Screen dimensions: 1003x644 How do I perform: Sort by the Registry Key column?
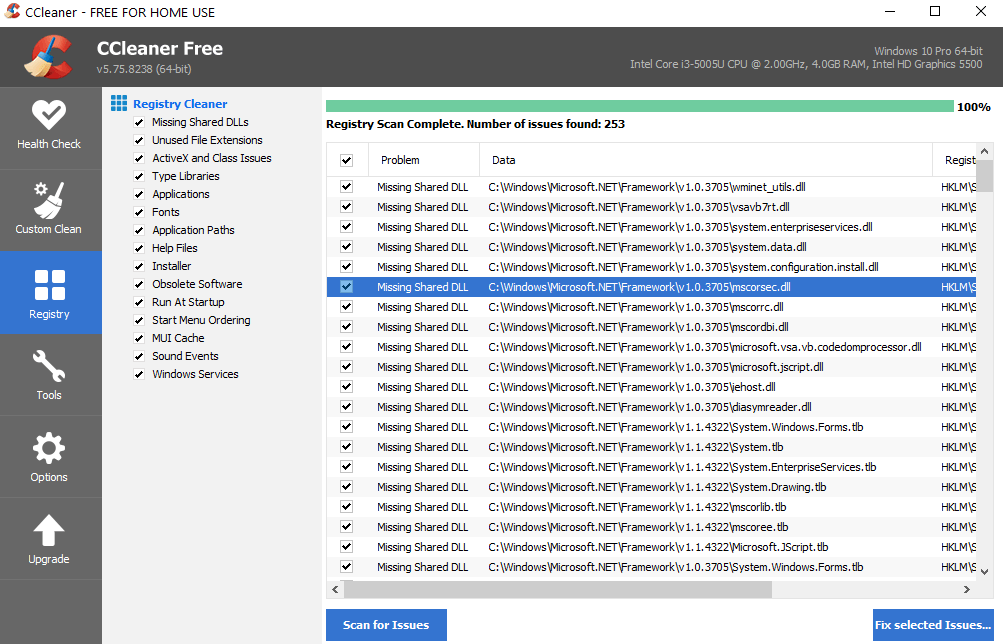(954, 160)
